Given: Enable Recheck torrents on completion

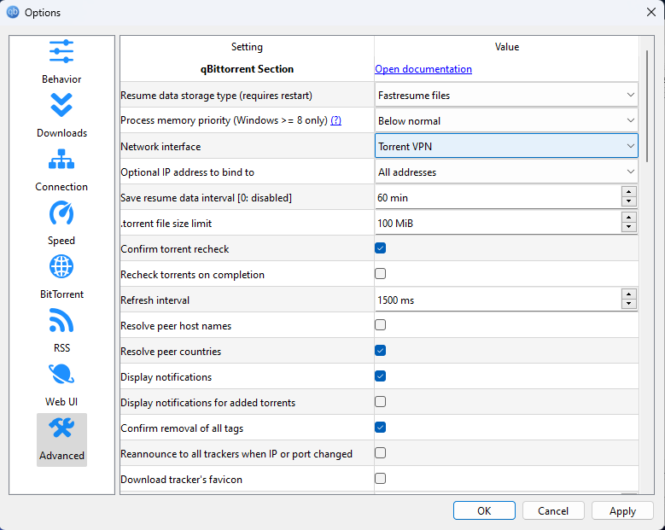Looking at the screenshot, I should coord(380,274).
